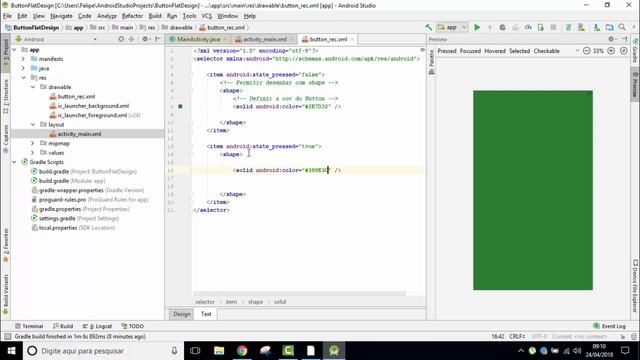
Task: Open the VCS menu
Action: [x=207, y=16]
